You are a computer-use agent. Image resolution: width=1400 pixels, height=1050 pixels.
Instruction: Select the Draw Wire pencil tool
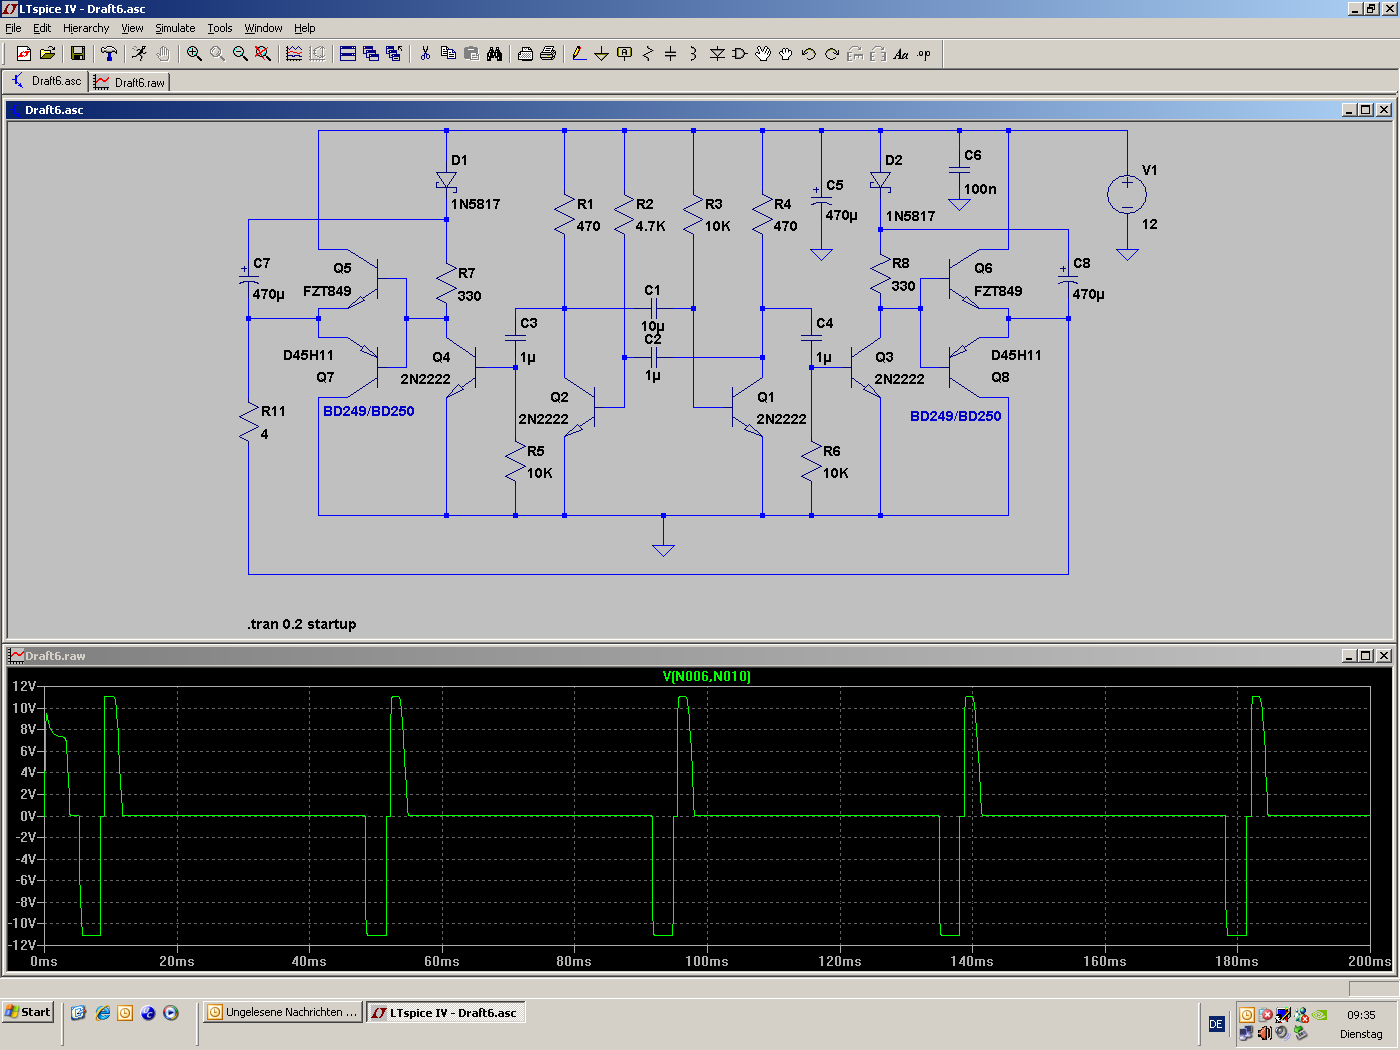(x=579, y=54)
